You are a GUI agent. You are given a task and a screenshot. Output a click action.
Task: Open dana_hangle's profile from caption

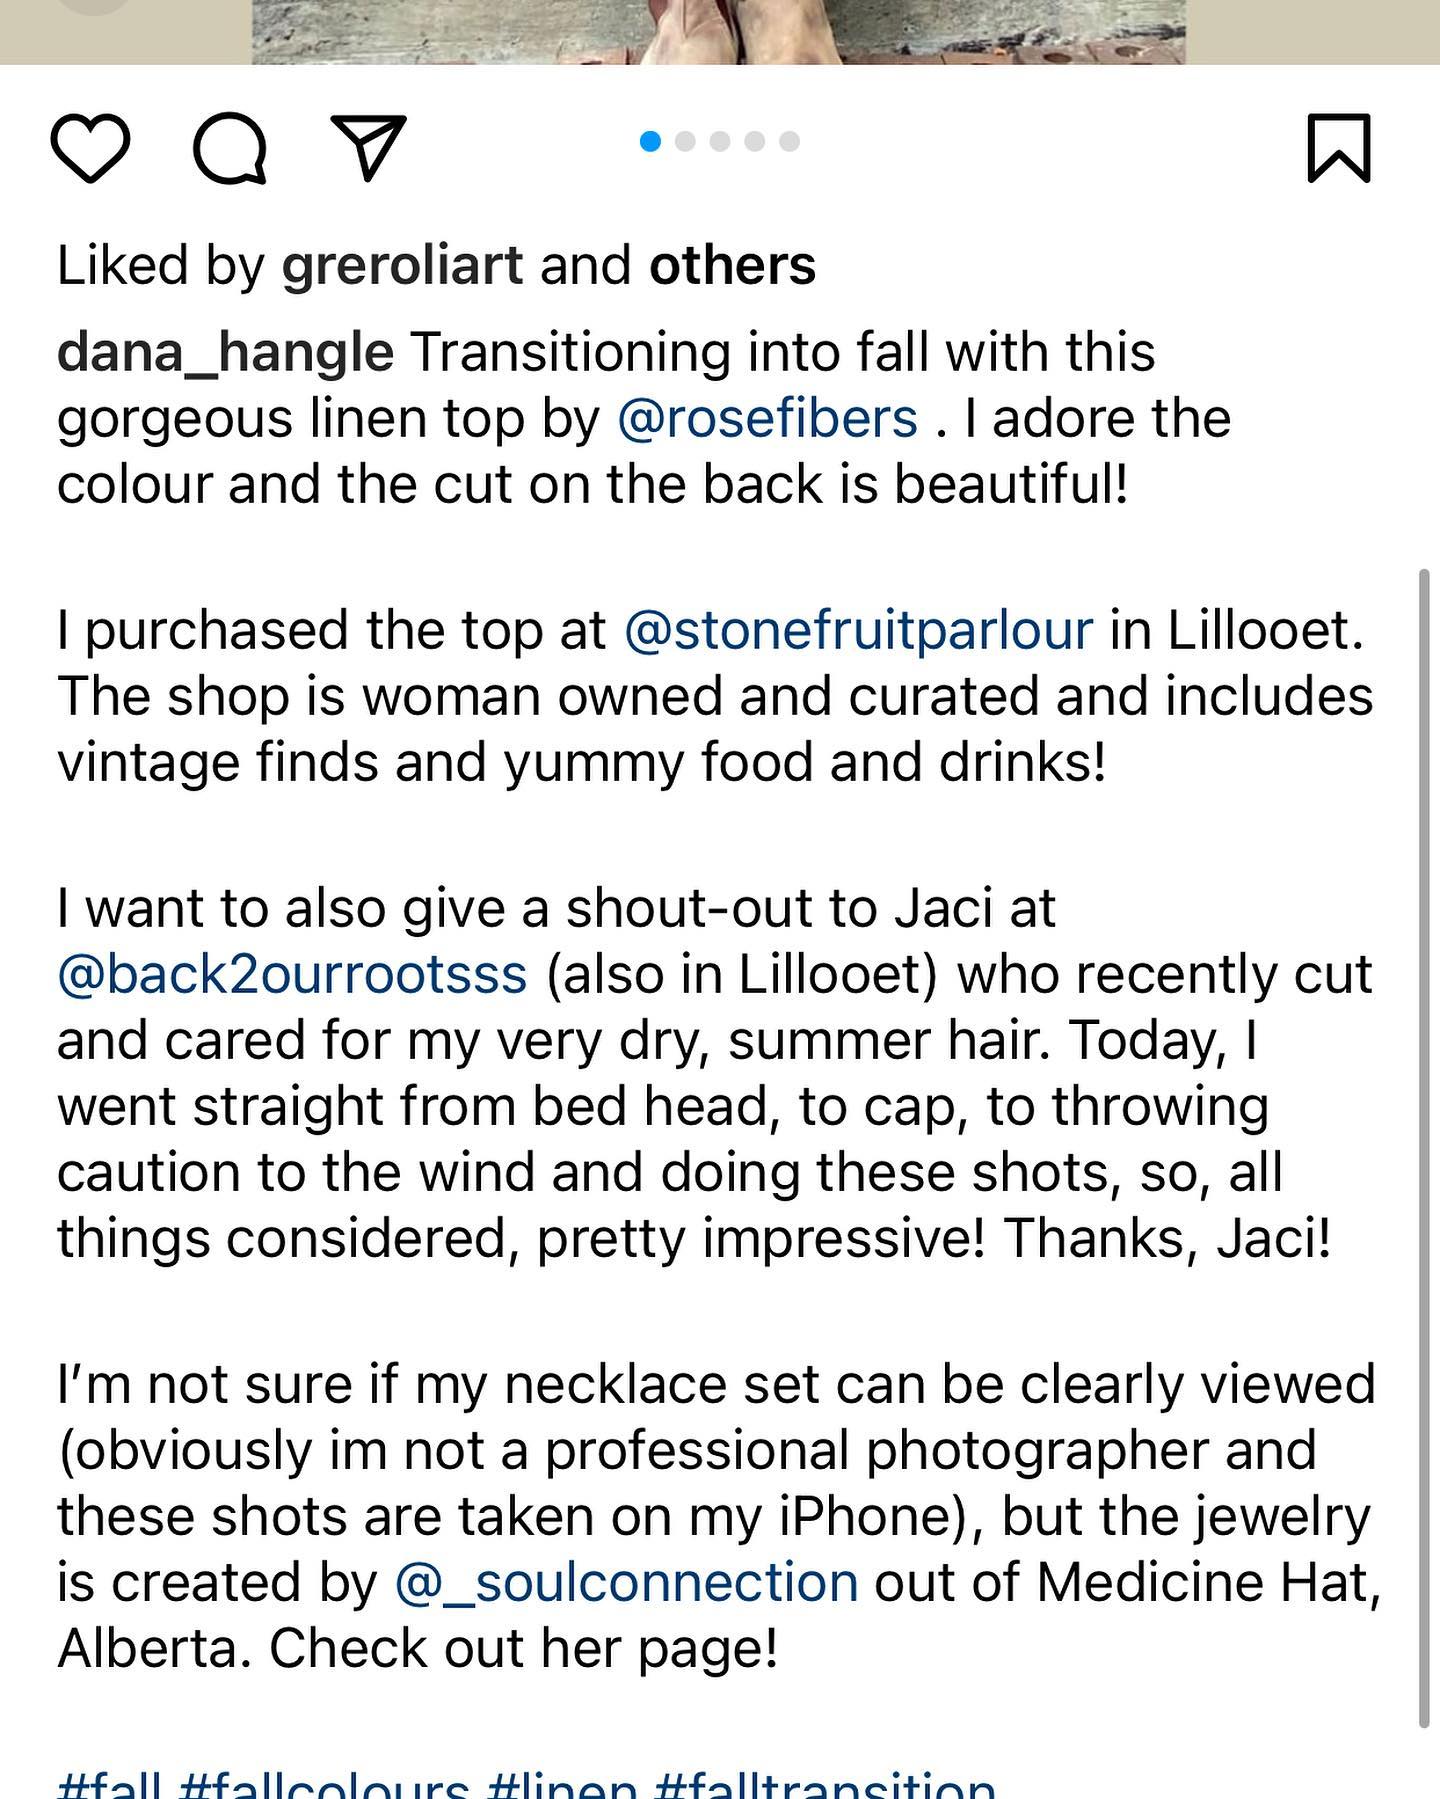pos(225,353)
